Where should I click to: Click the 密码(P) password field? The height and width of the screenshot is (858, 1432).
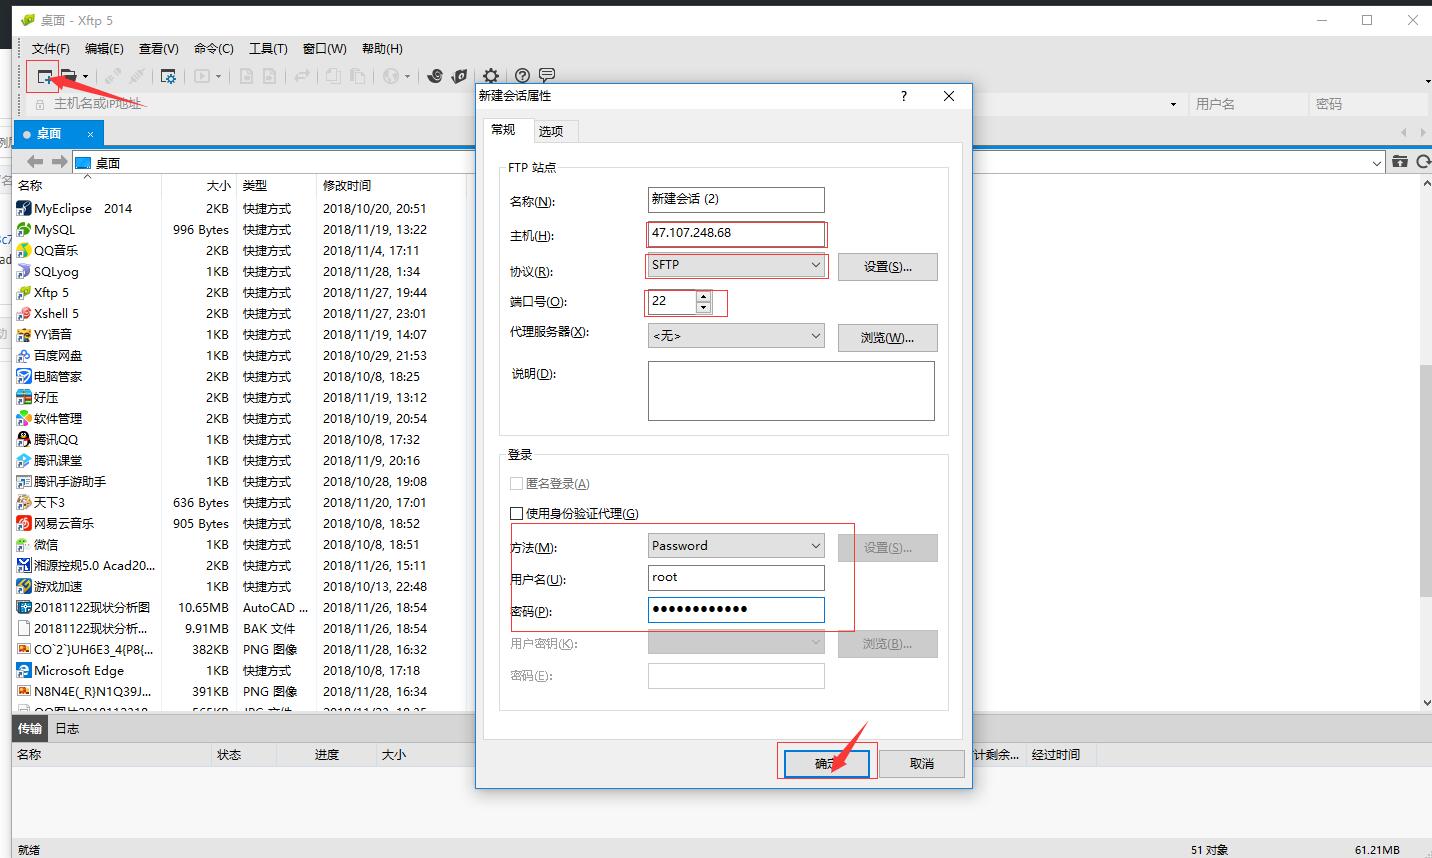click(x=736, y=610)
